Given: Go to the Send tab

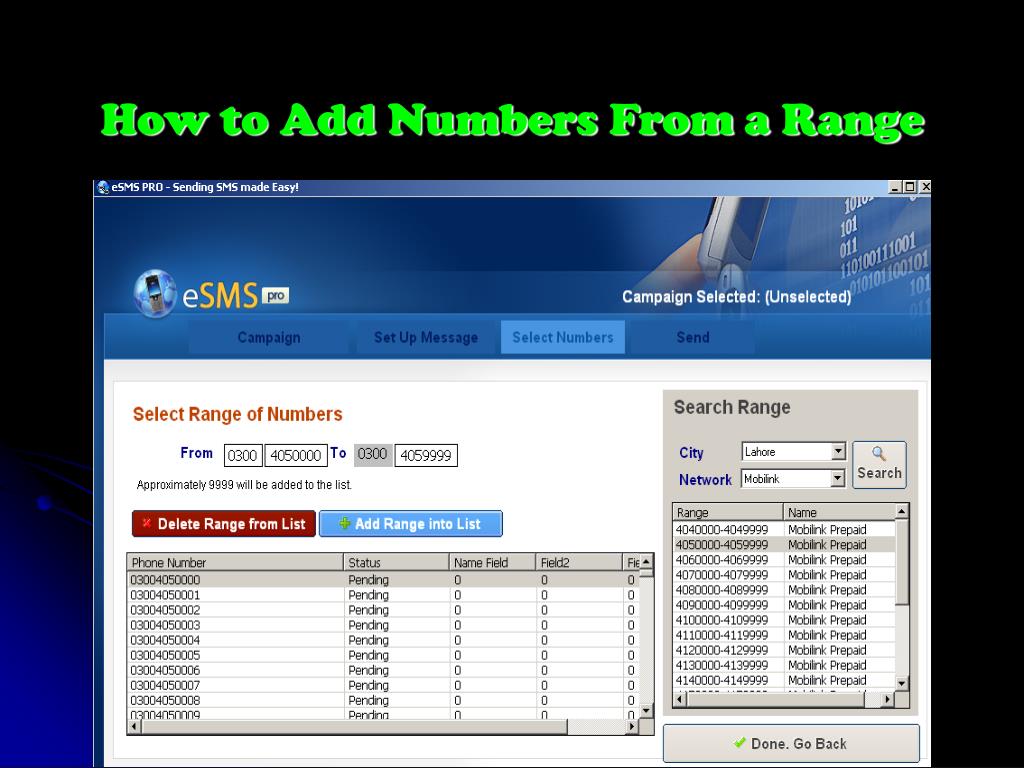Looking at the screenshot, I should tap(692, 337).
